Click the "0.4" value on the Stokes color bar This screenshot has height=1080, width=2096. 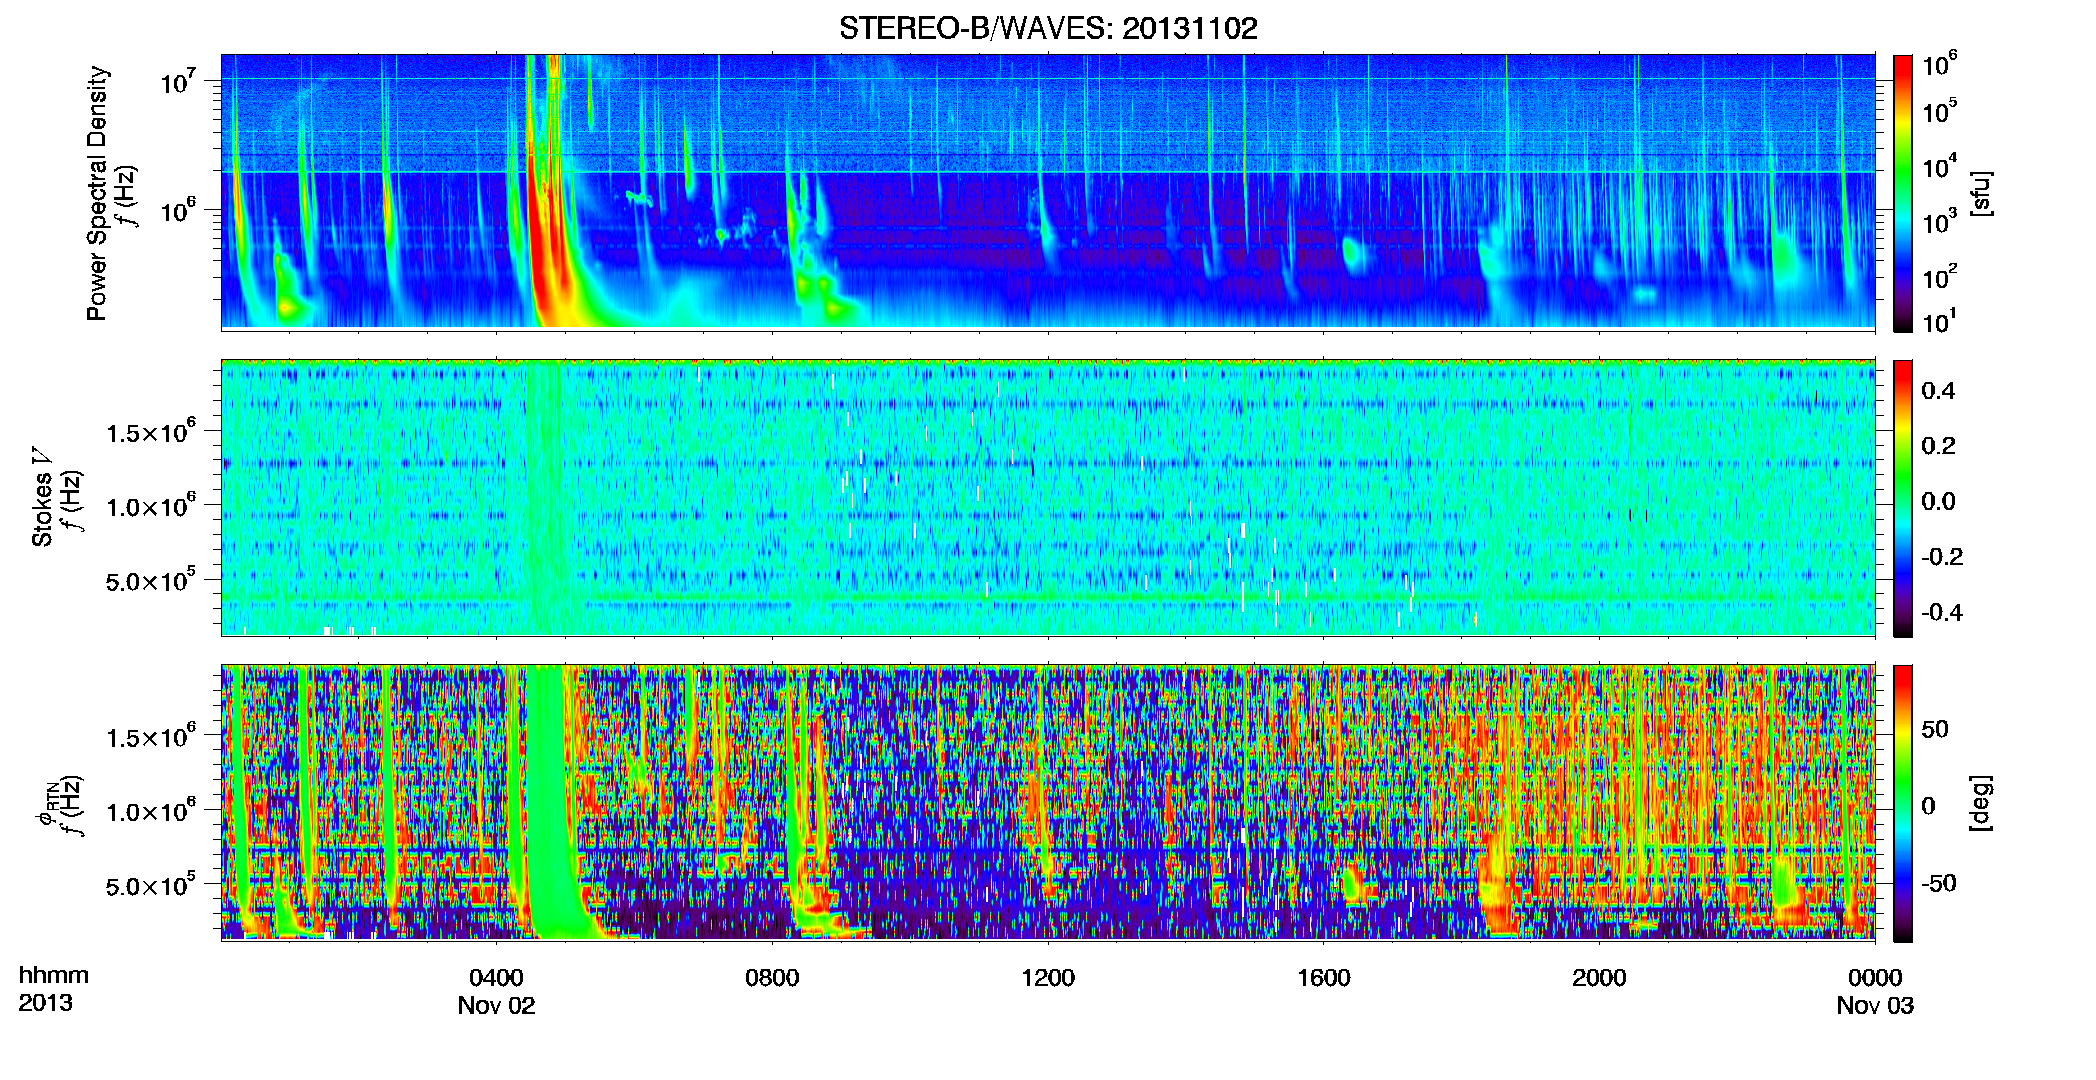tap(1938, 391)
